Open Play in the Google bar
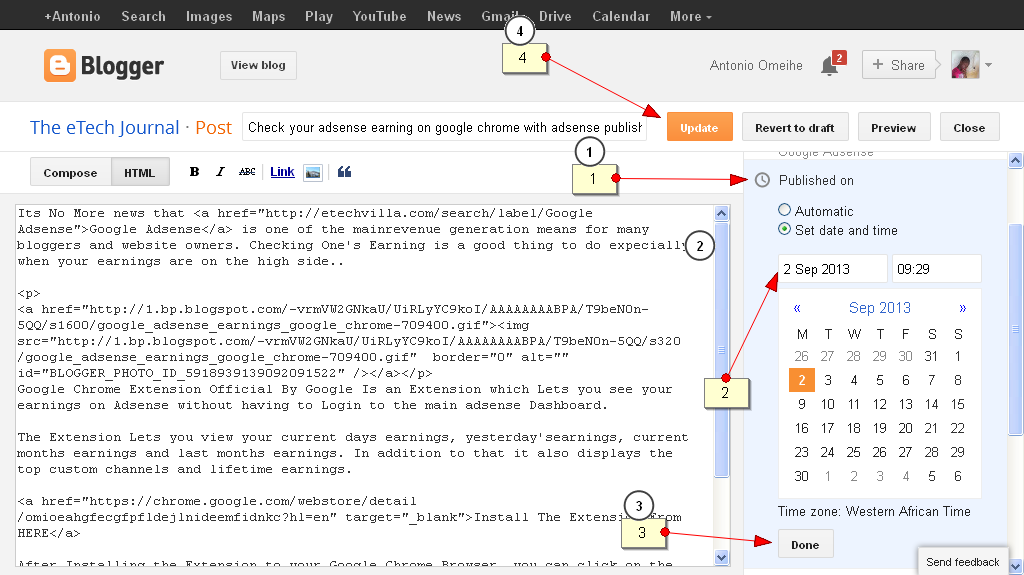1024x575 pixels. (x=319, y=16)
